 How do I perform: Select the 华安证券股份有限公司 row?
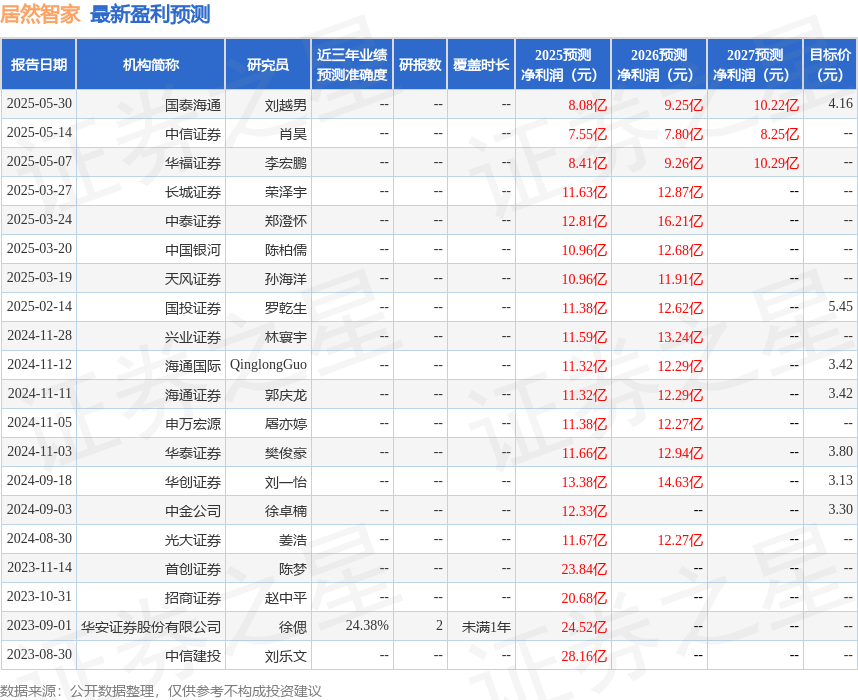[148, 626]
